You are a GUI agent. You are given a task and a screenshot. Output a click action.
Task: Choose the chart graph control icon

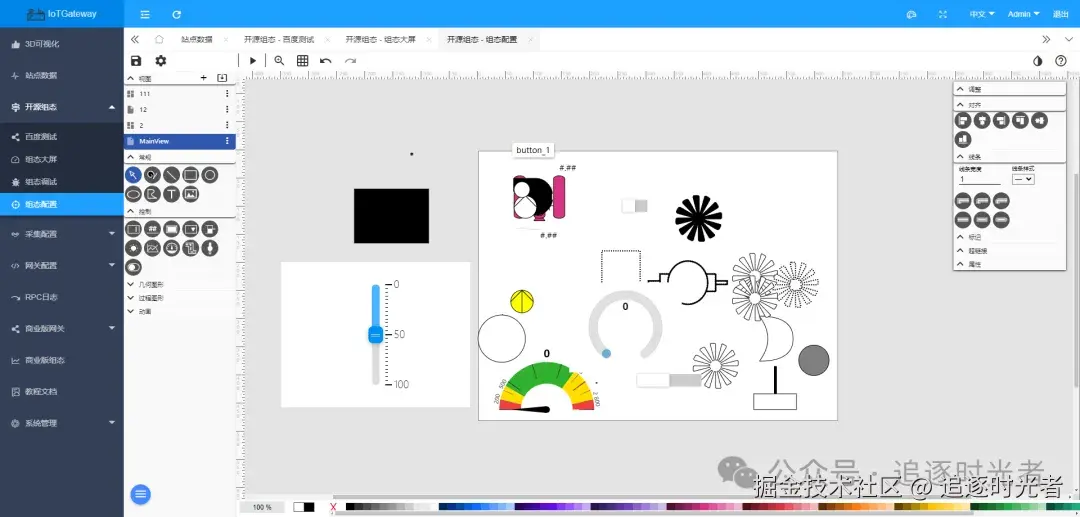tap(152, 248)
